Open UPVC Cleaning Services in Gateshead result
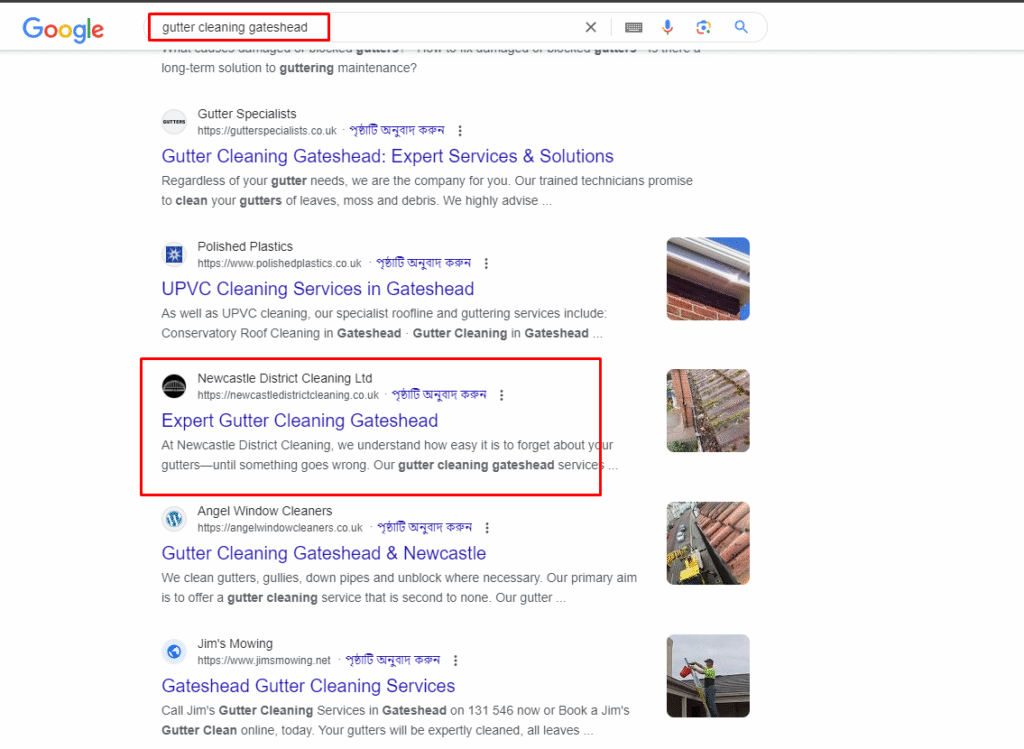This screenshot has width=1024, height=749. coord(317,289)
